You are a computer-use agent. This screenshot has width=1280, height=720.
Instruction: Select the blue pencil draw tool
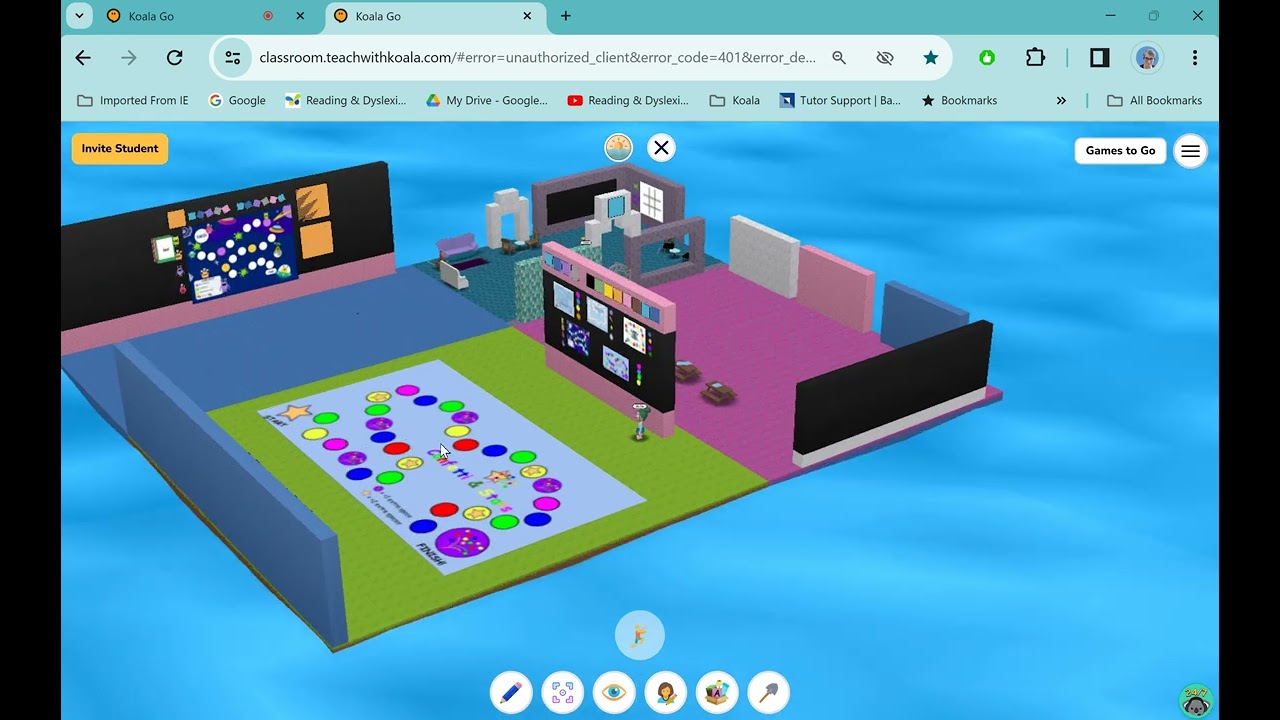click(511, 692)
